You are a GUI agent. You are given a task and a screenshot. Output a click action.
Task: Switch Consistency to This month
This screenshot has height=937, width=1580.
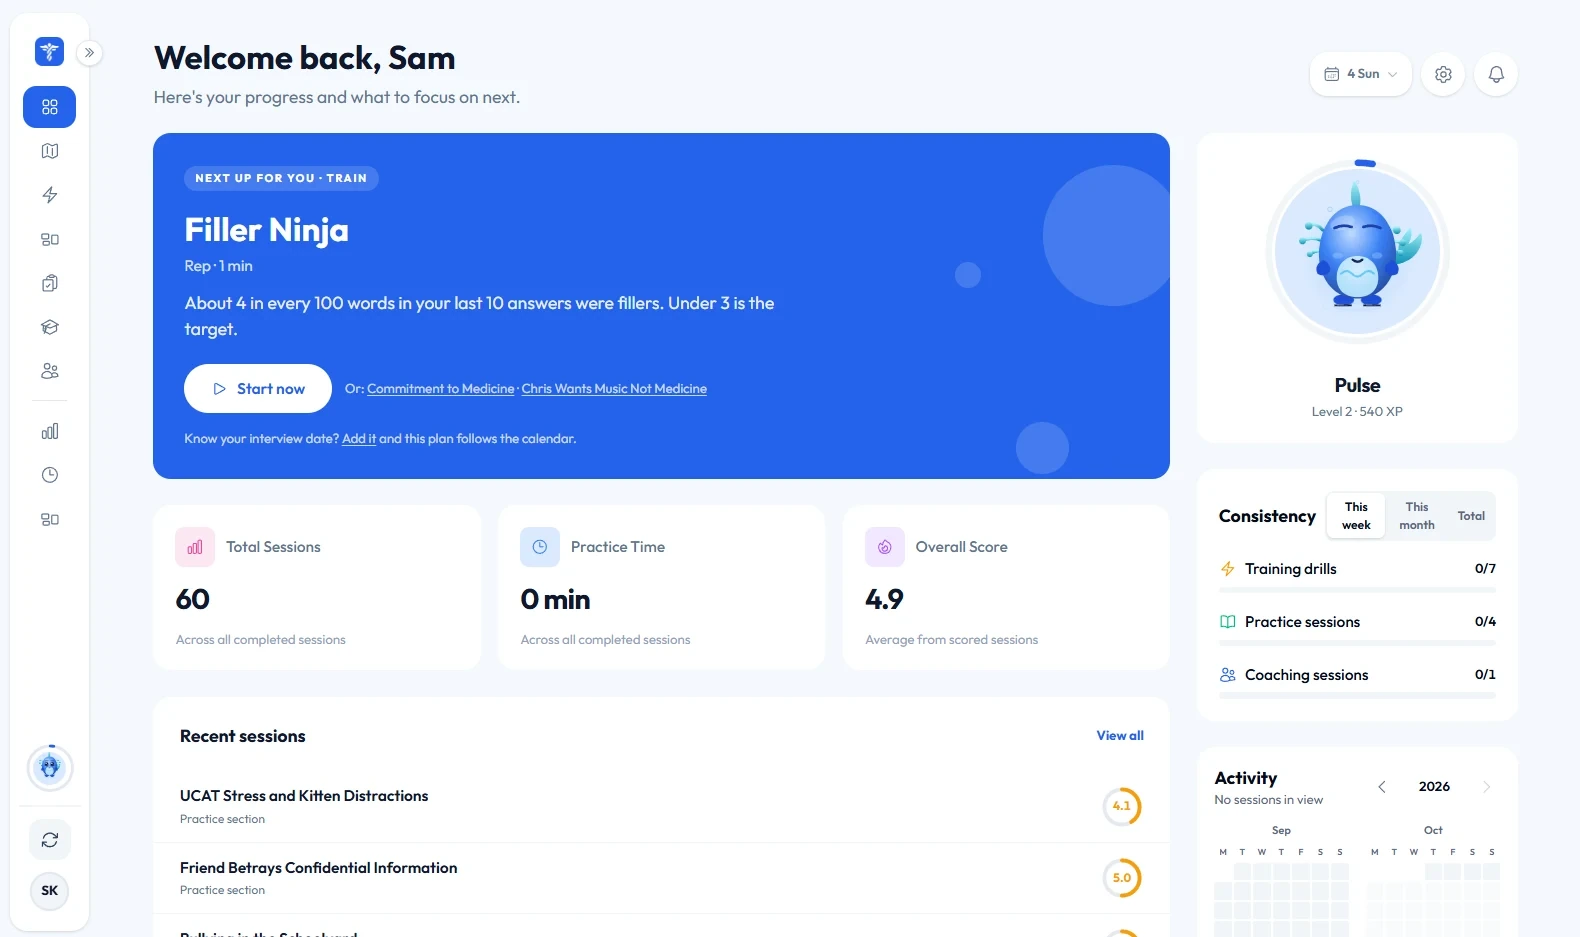pyautogui.click(x=1417, y=516)
